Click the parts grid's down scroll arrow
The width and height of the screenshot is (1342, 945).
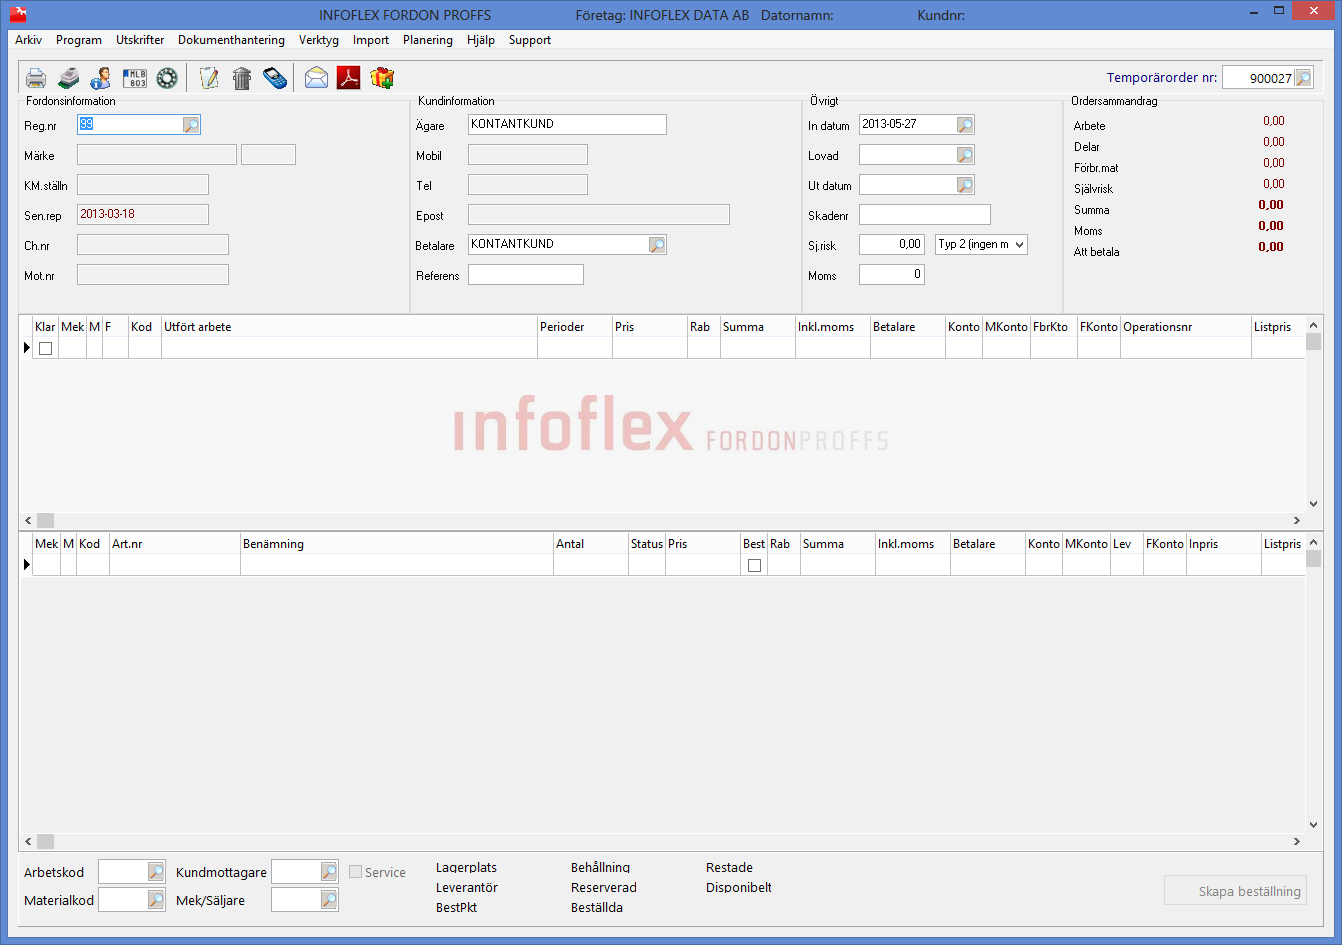click(1314, 826)
